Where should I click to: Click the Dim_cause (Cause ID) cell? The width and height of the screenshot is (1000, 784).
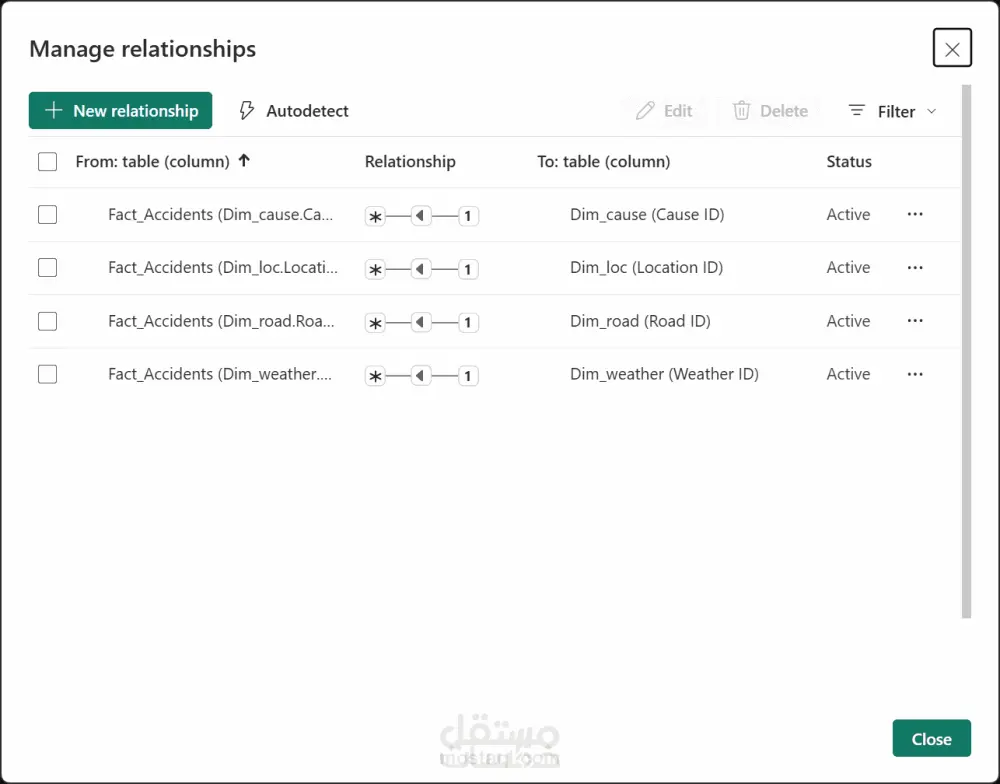pos(647,214)
